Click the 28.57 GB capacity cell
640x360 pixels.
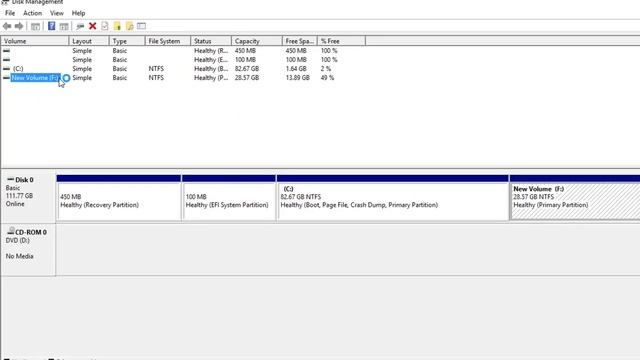247,78
